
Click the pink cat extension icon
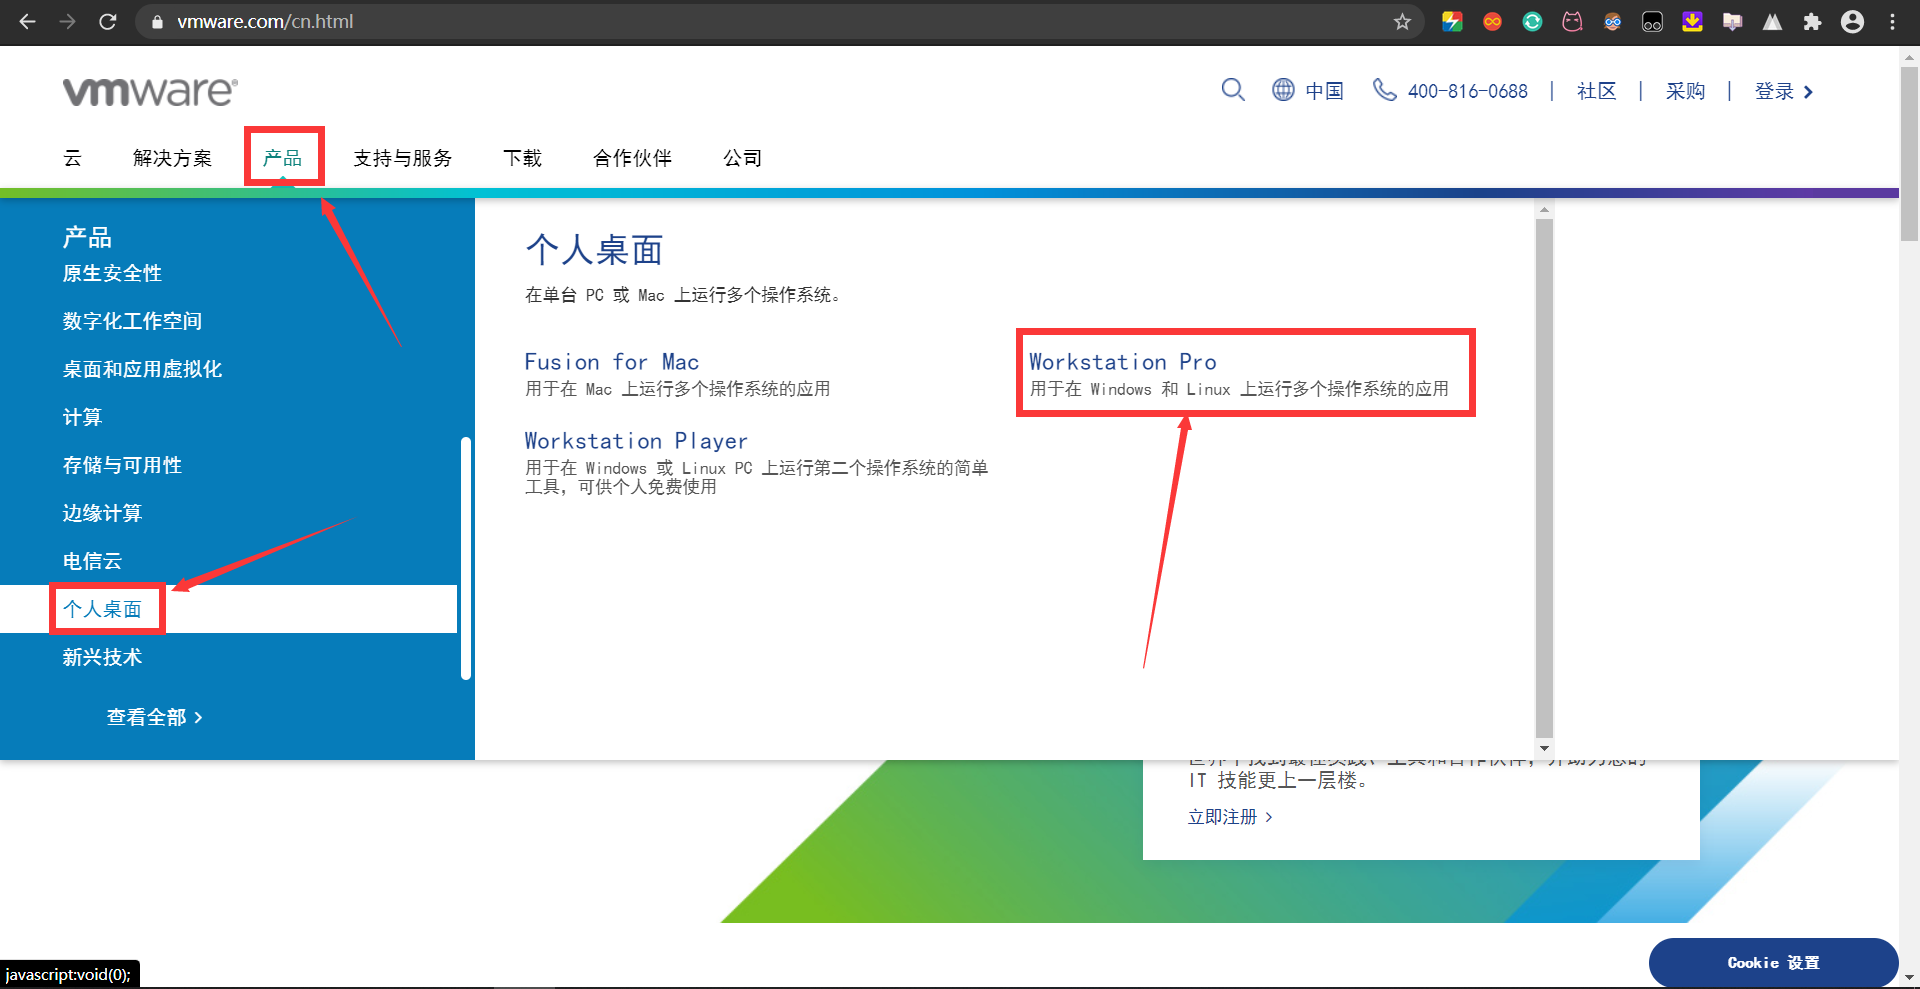[x=1572, y=21]
